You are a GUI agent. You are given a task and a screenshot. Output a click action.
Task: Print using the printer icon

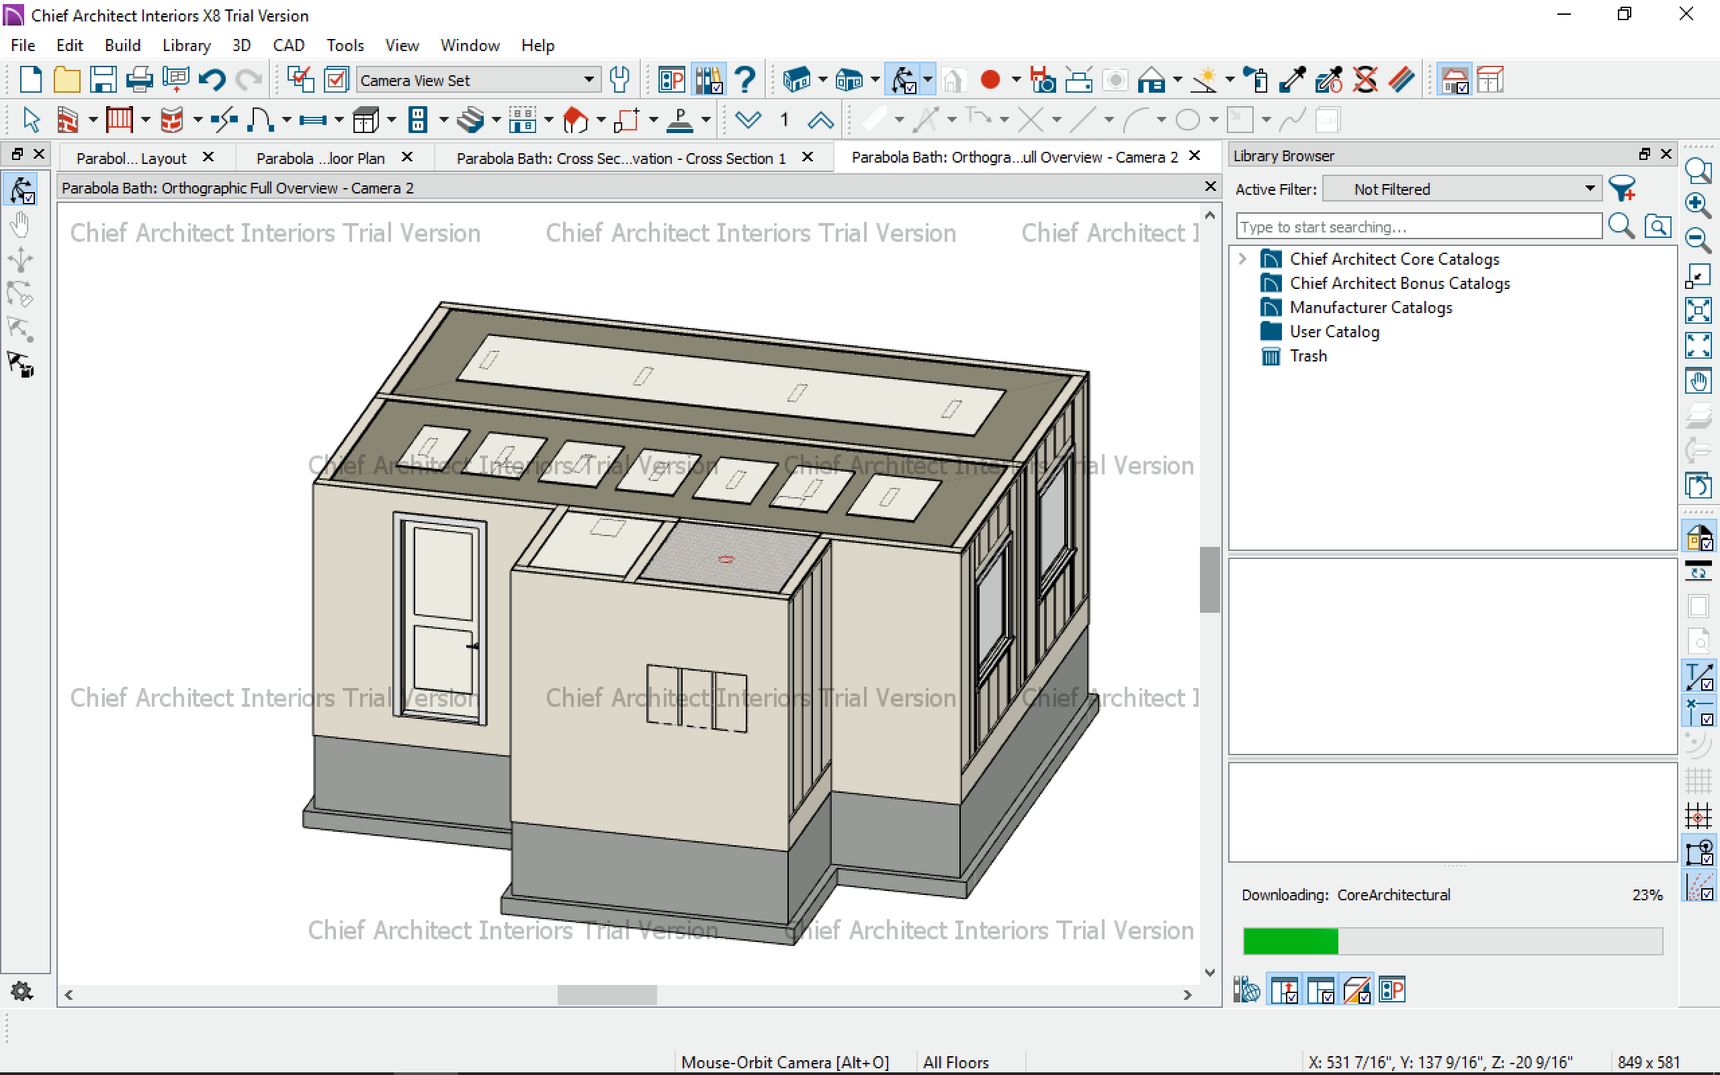coord(139,79)
